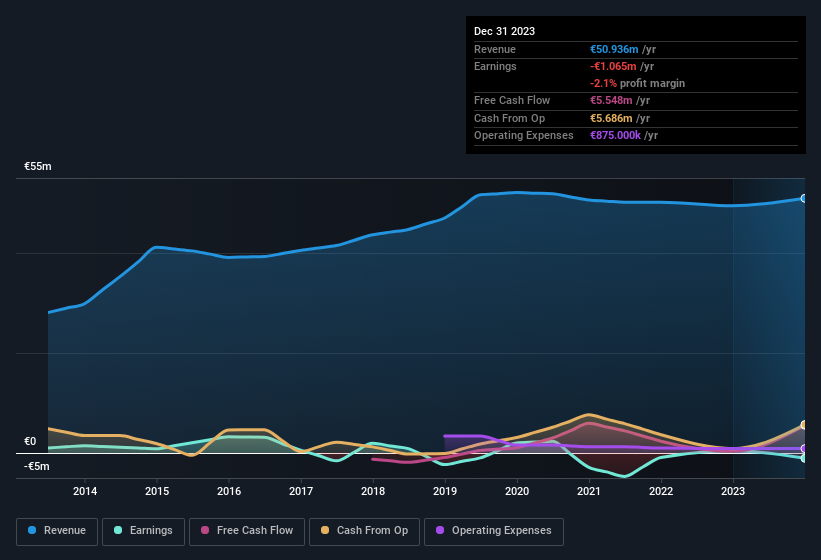Toggle the Revenue series legend button

click(x=57, y=531)
